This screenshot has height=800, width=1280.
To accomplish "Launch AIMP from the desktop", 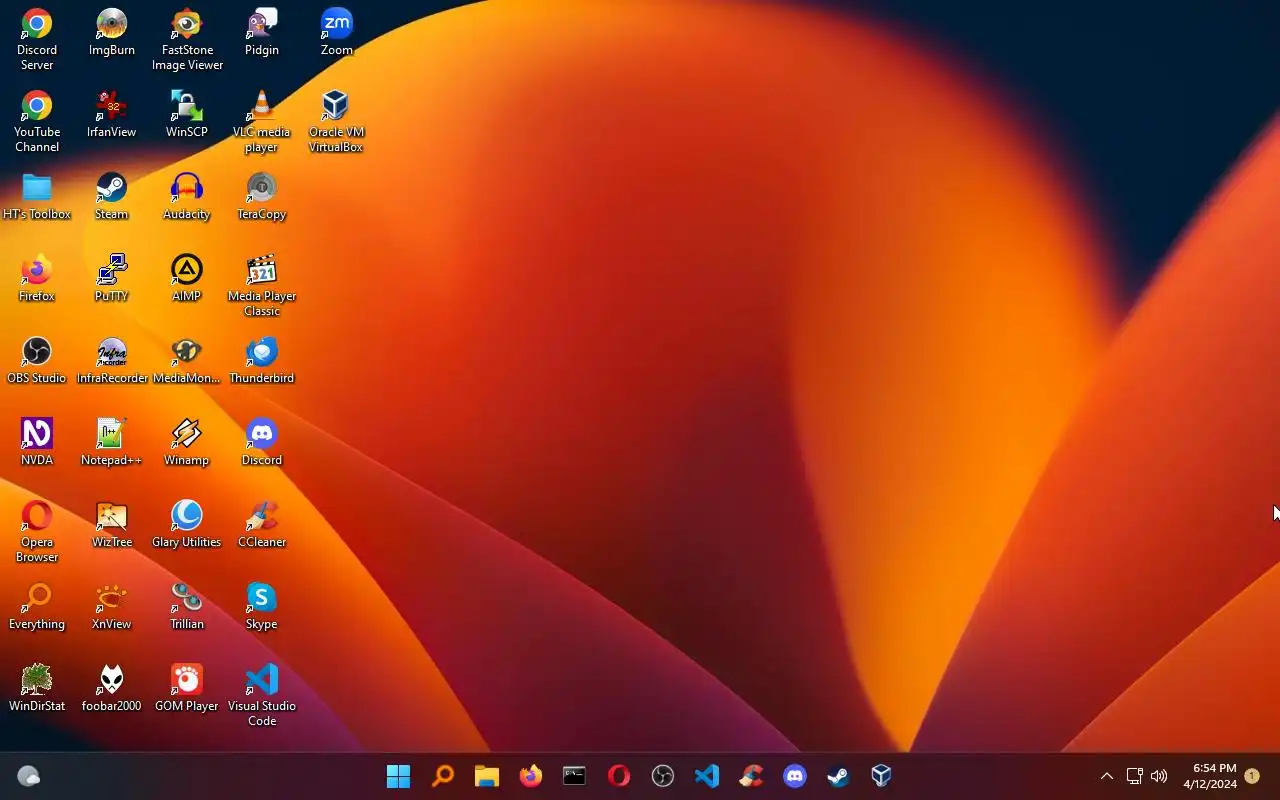I will point(187,279).
